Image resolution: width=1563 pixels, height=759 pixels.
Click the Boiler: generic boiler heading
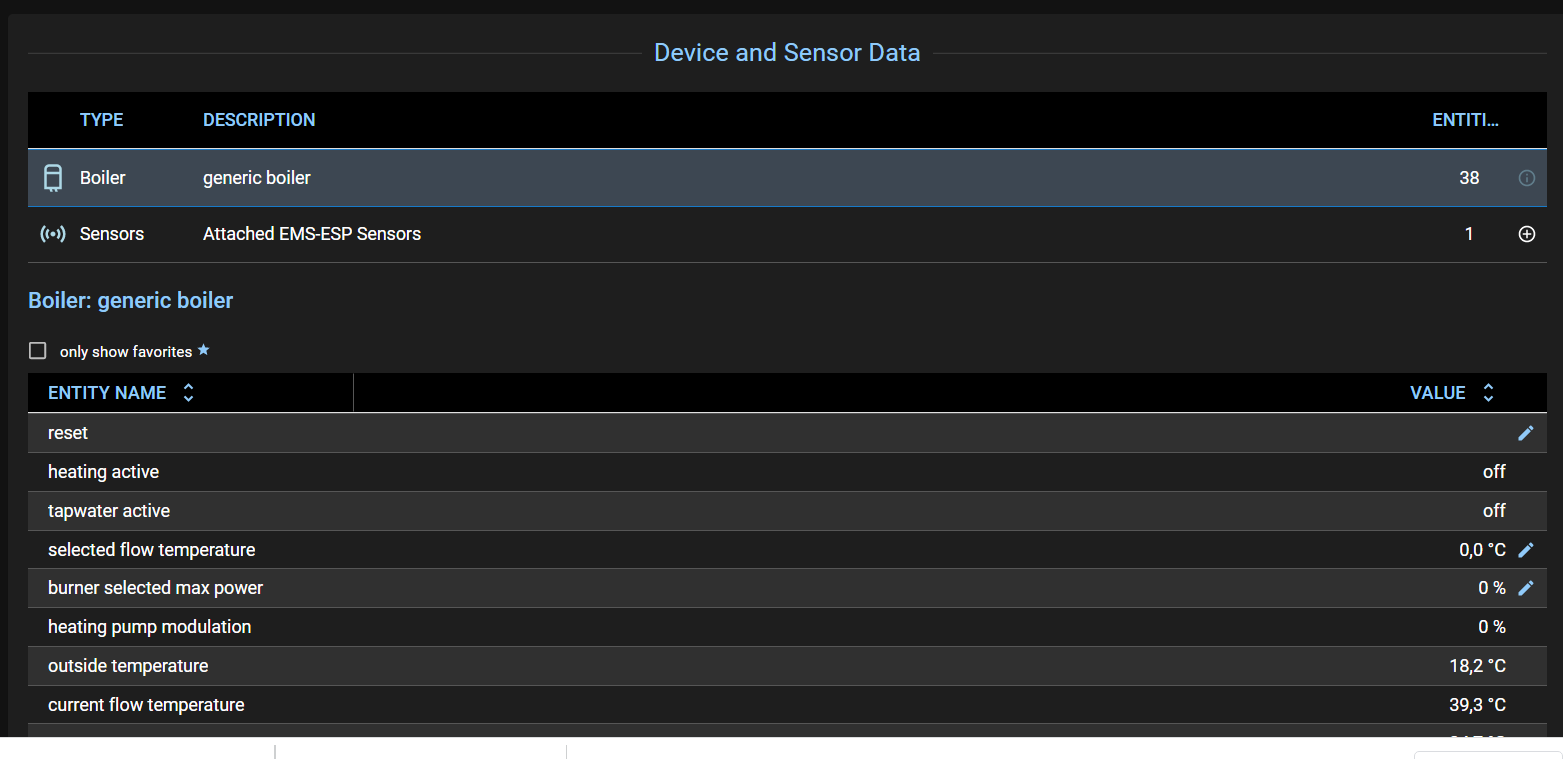[130, 300]
